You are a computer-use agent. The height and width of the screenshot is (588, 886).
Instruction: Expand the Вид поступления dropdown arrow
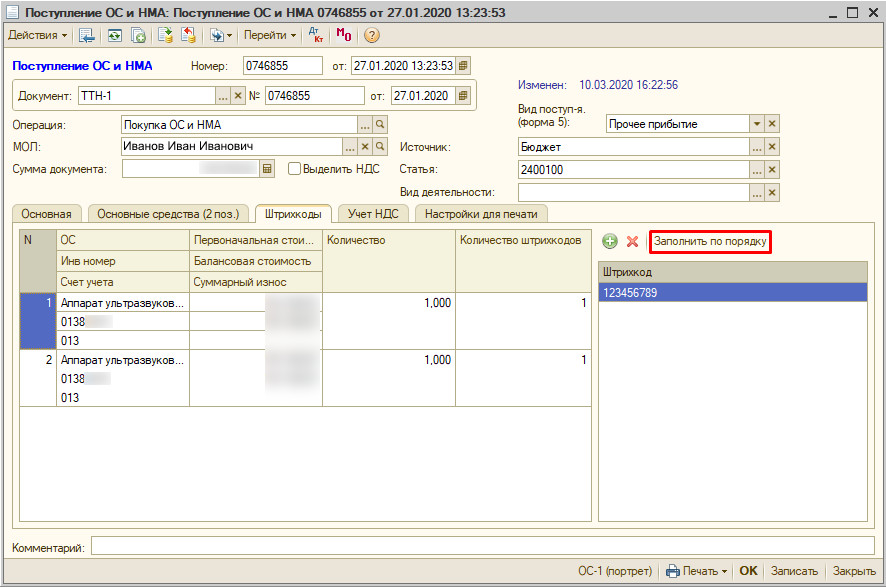coord(757,124)
